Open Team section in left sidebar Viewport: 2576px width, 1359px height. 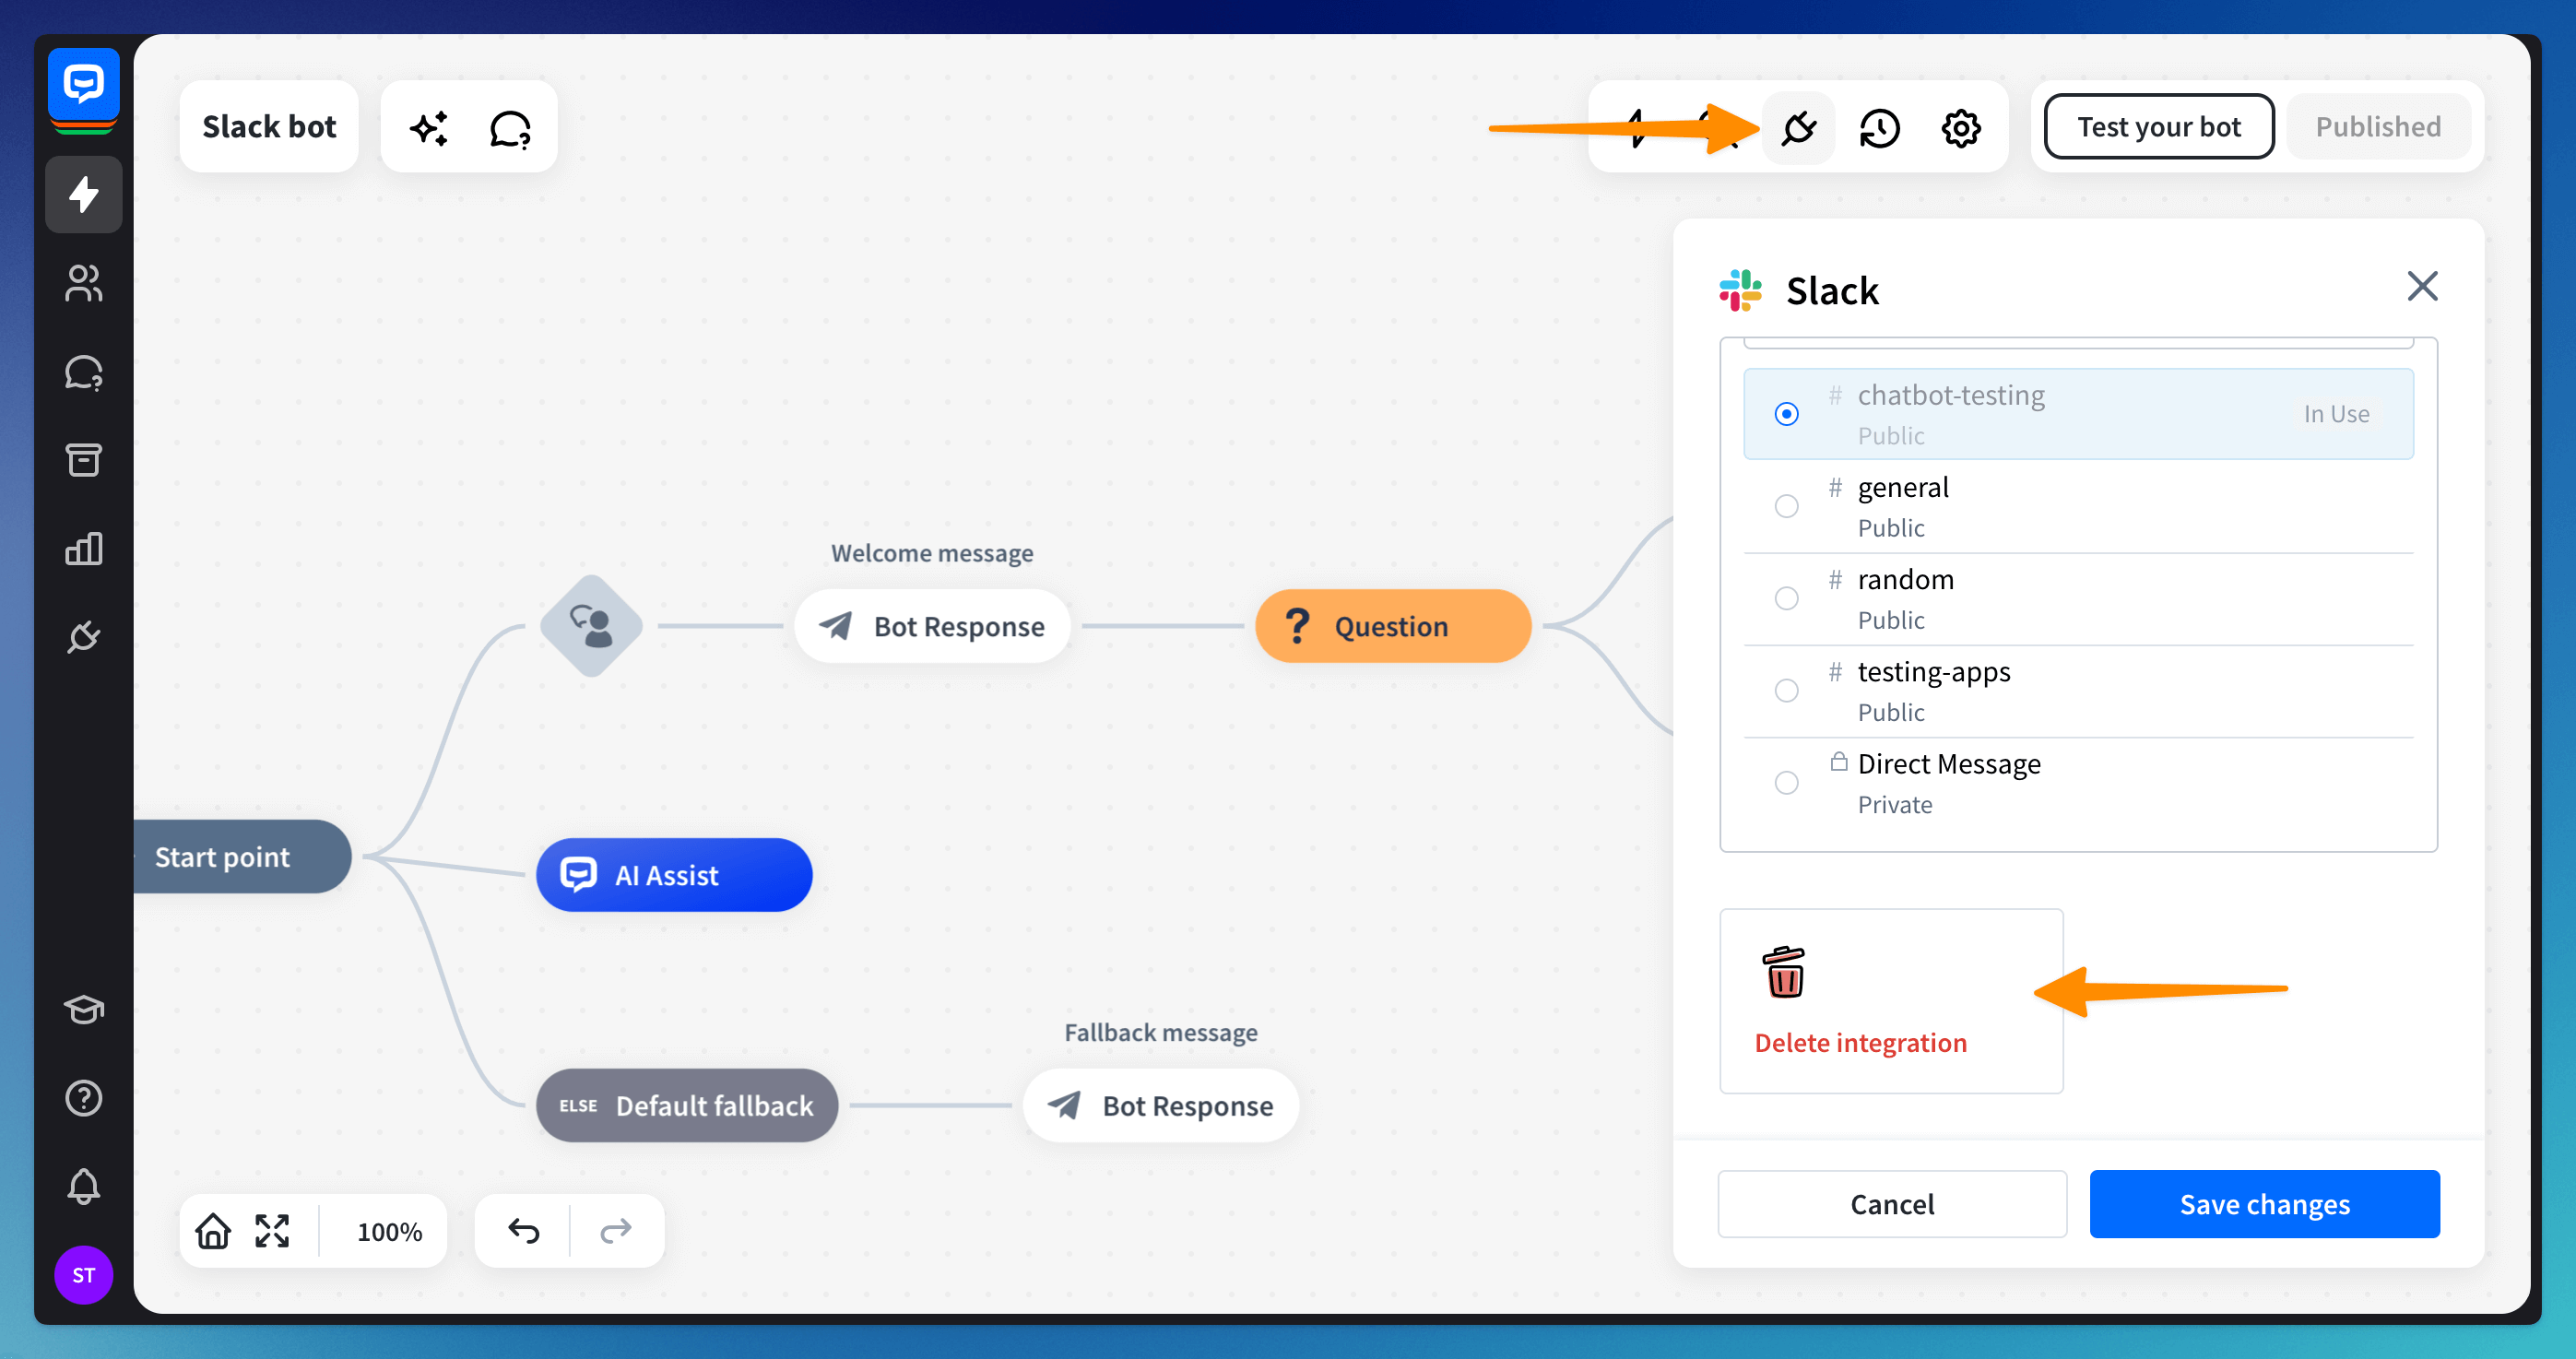(x=83, y=283)
